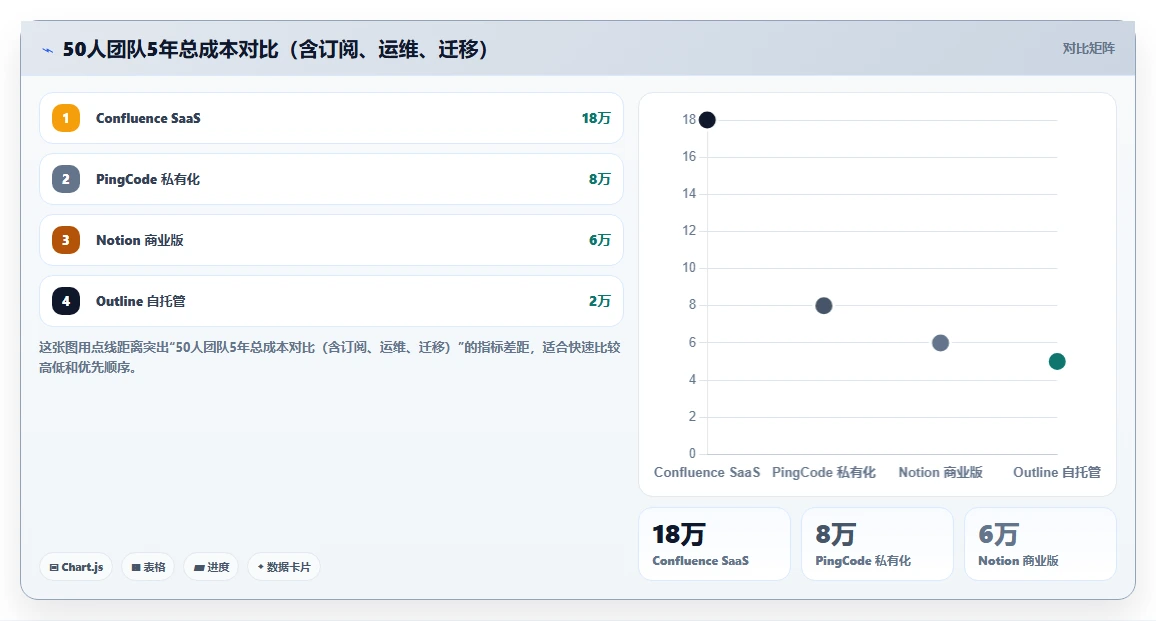Open the 8万 PingCode 私有化 summary card
Screen dimensions: 1156x621
point(877,544)
